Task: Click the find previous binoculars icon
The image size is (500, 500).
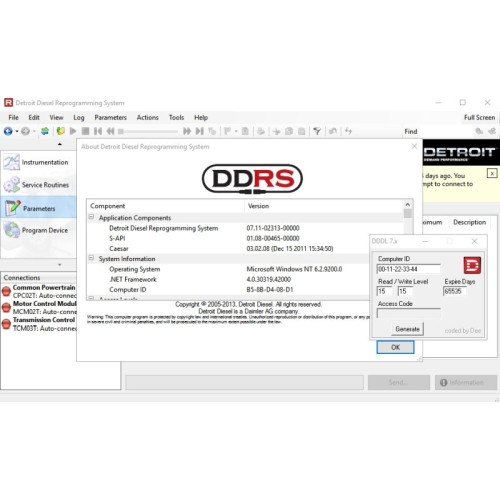Action: coord(492,131)
